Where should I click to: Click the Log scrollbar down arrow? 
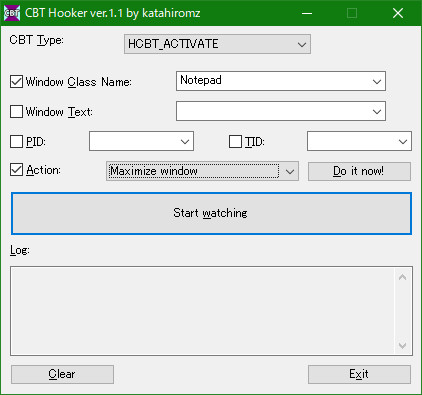(402, 345)
